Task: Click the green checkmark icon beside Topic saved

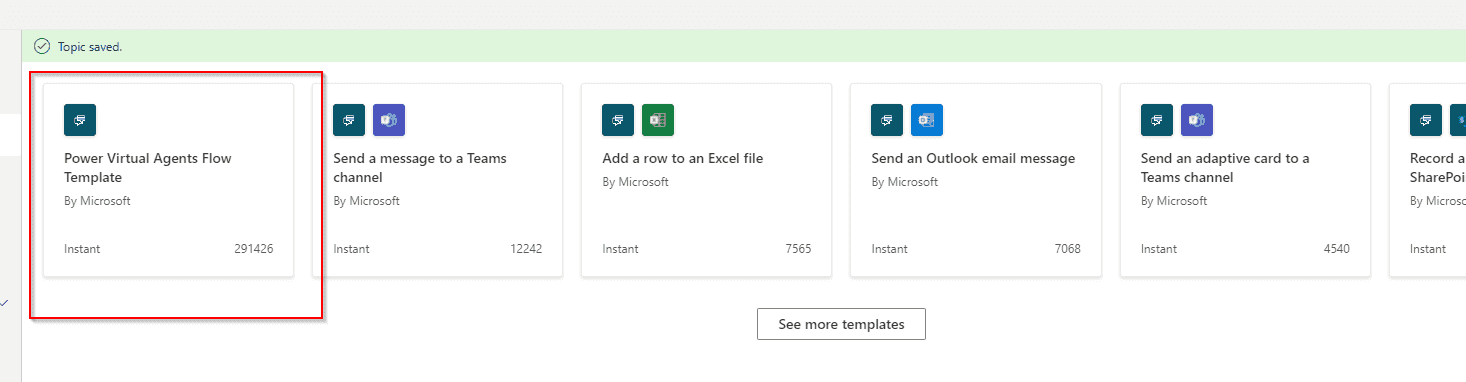Action: point(41,46)
